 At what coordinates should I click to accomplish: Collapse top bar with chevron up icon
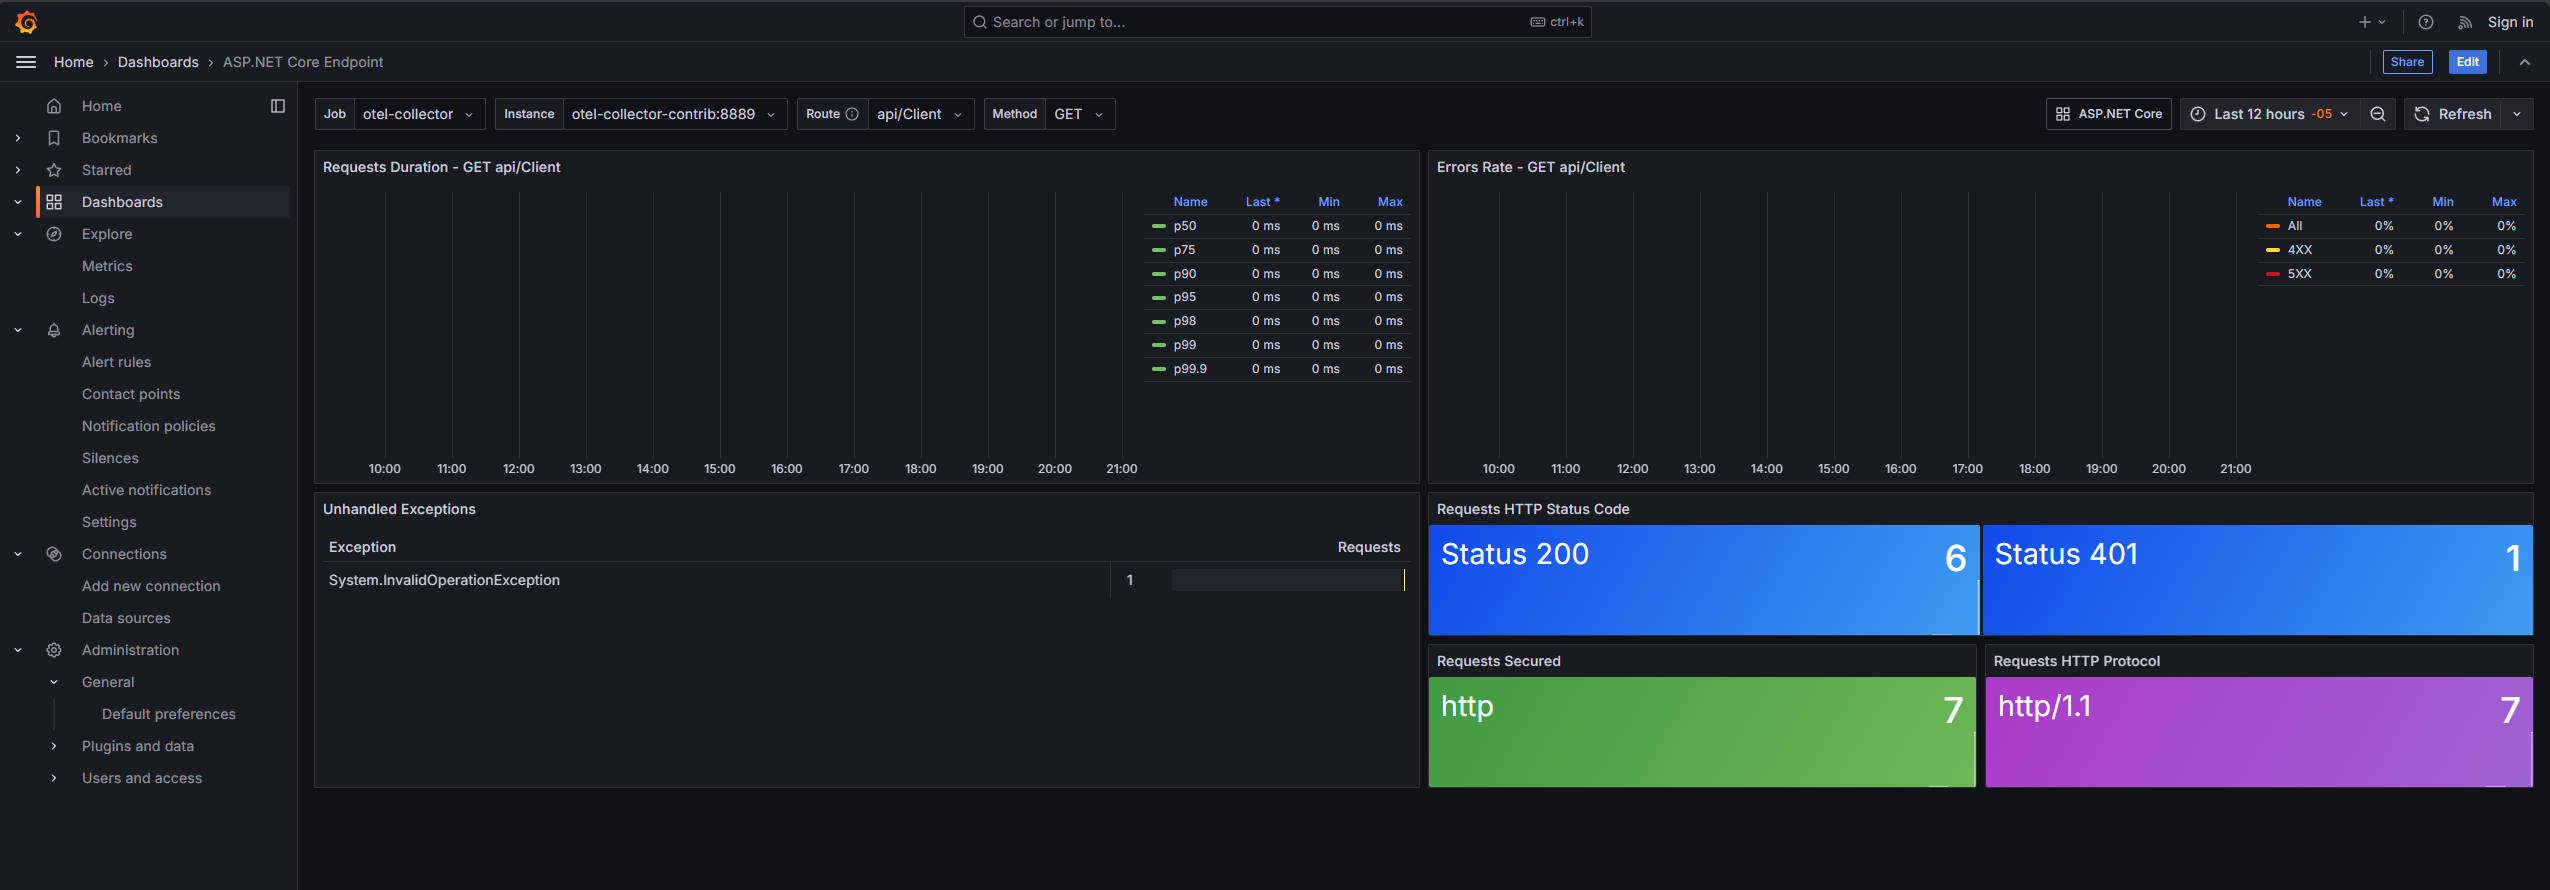(2525, 62)
